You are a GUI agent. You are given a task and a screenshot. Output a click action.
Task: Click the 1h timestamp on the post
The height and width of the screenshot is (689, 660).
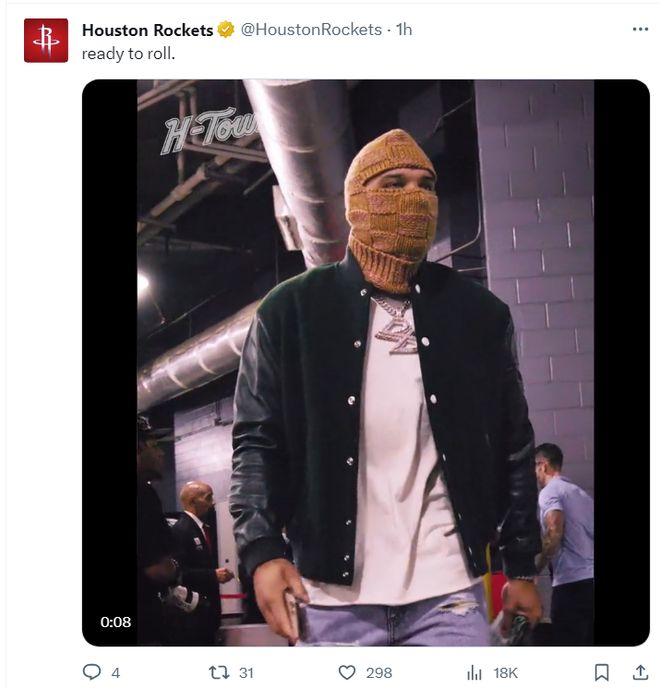pos(404,30)
